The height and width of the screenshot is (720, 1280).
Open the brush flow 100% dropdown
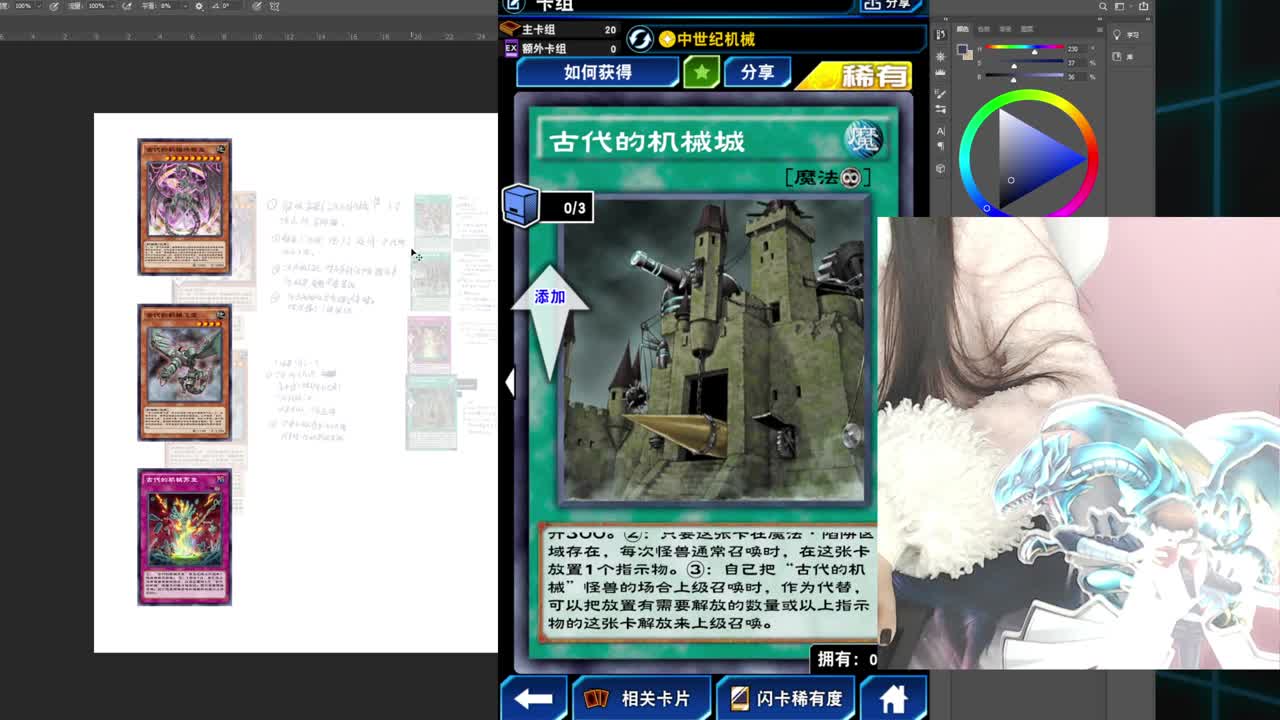pyautogui.click(x=111, y=6)
